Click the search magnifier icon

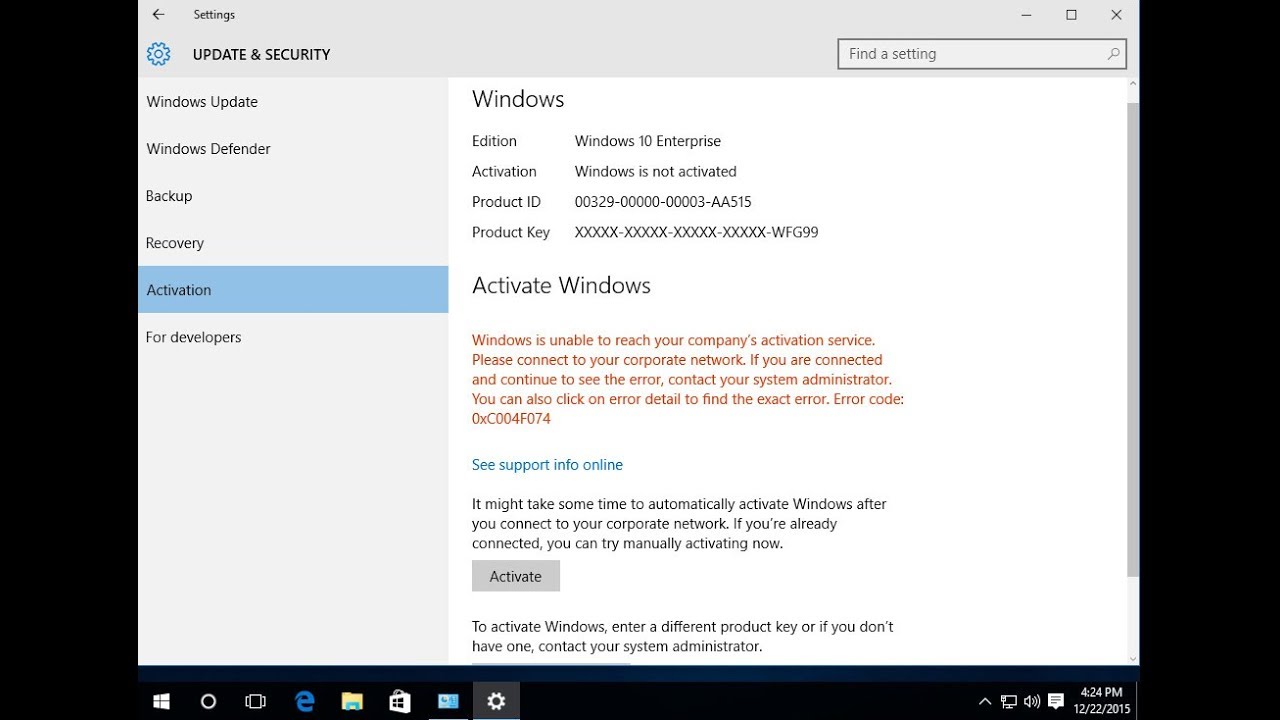[x=1113, y=54]
